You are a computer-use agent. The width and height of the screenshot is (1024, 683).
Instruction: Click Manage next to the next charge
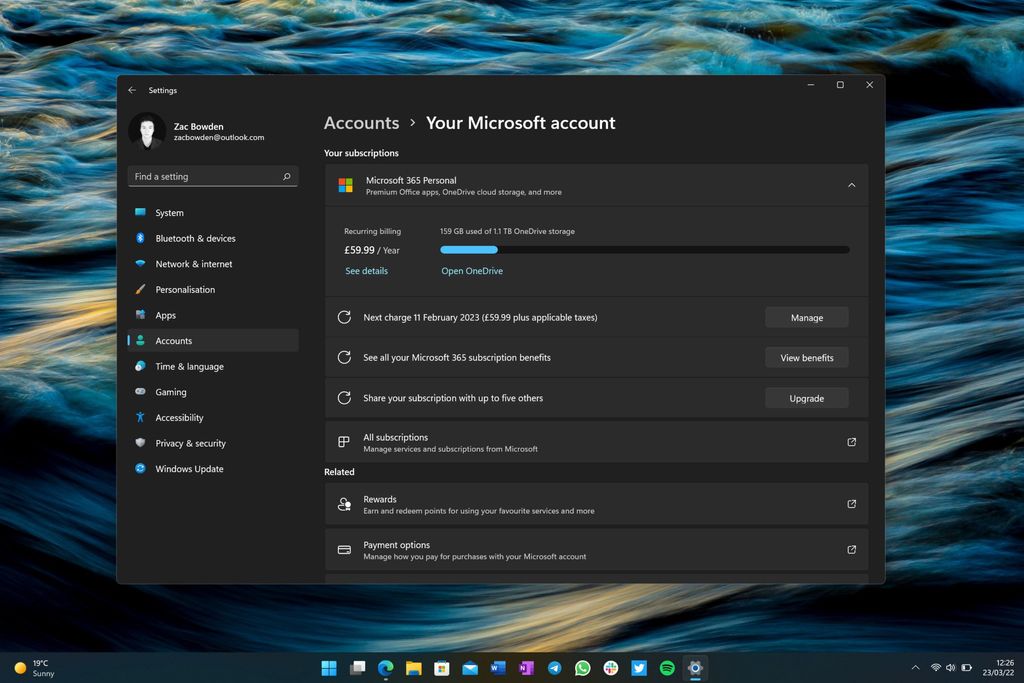(x=806, y=317)
